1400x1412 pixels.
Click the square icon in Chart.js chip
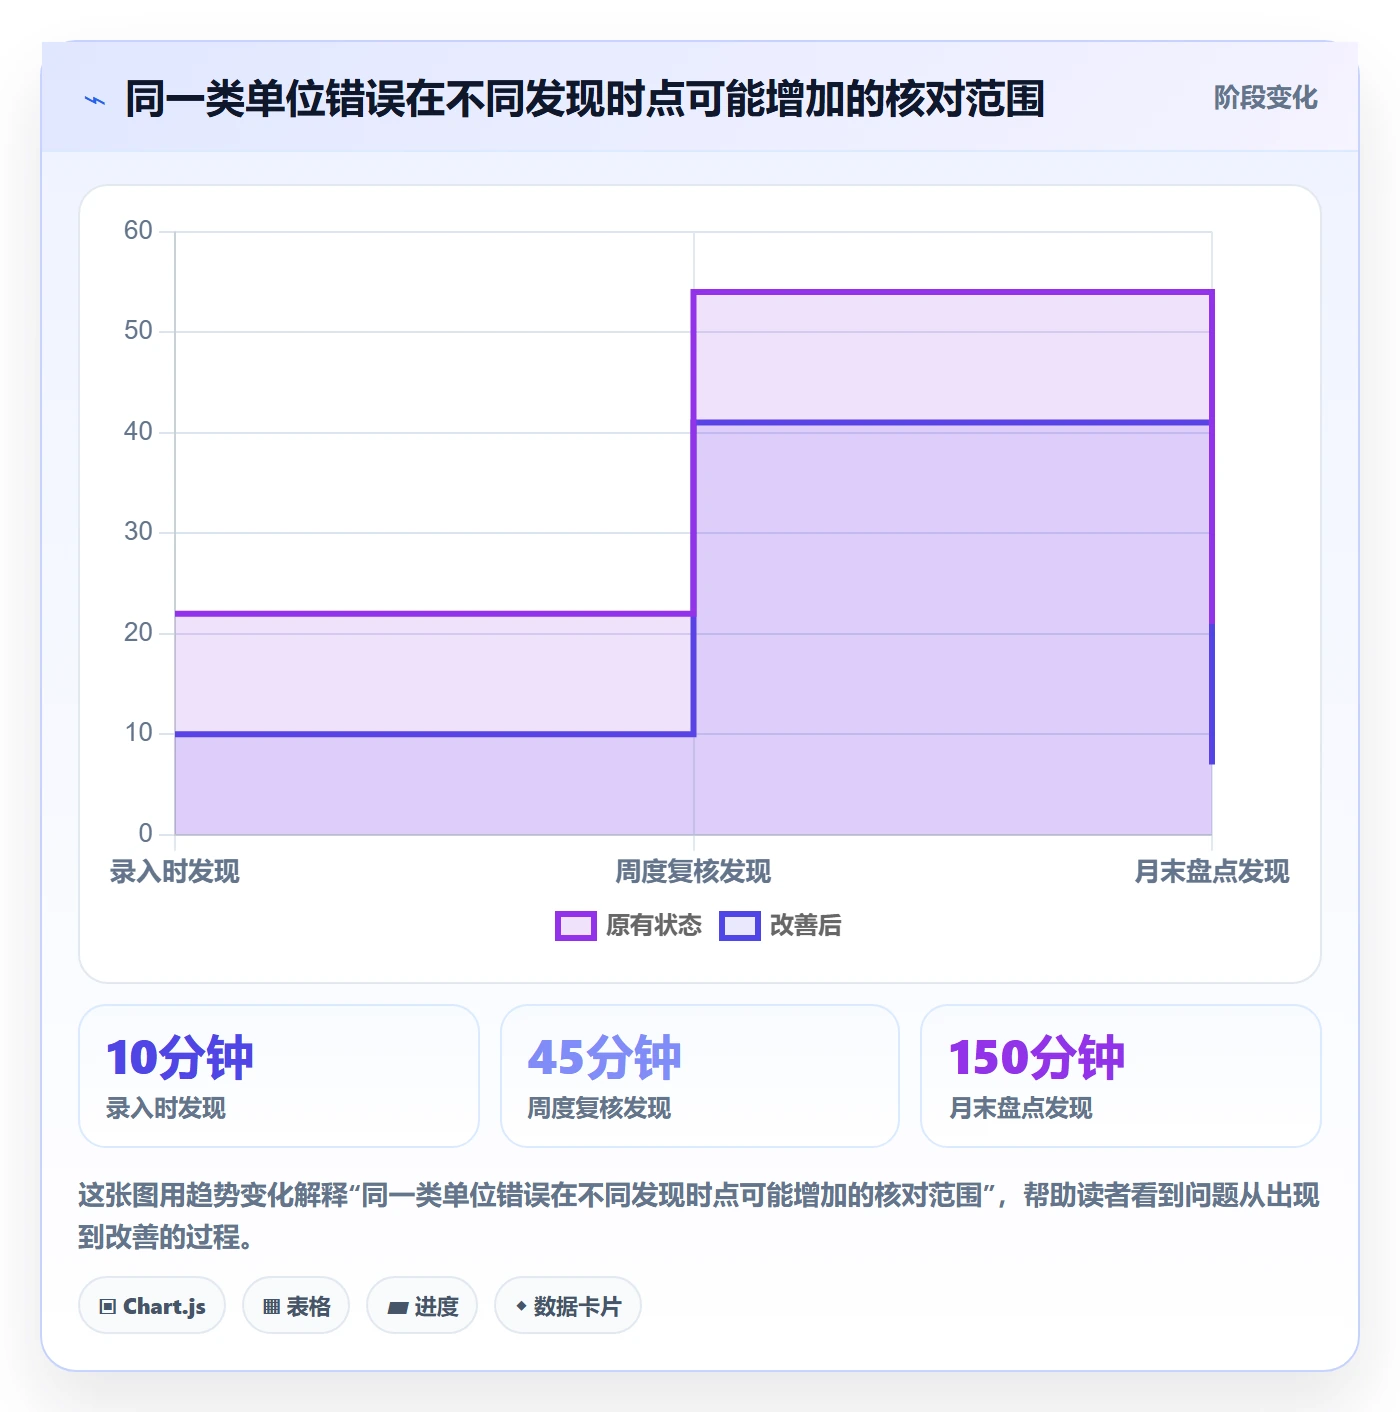pyautogui.click(x=108, y=1306)
